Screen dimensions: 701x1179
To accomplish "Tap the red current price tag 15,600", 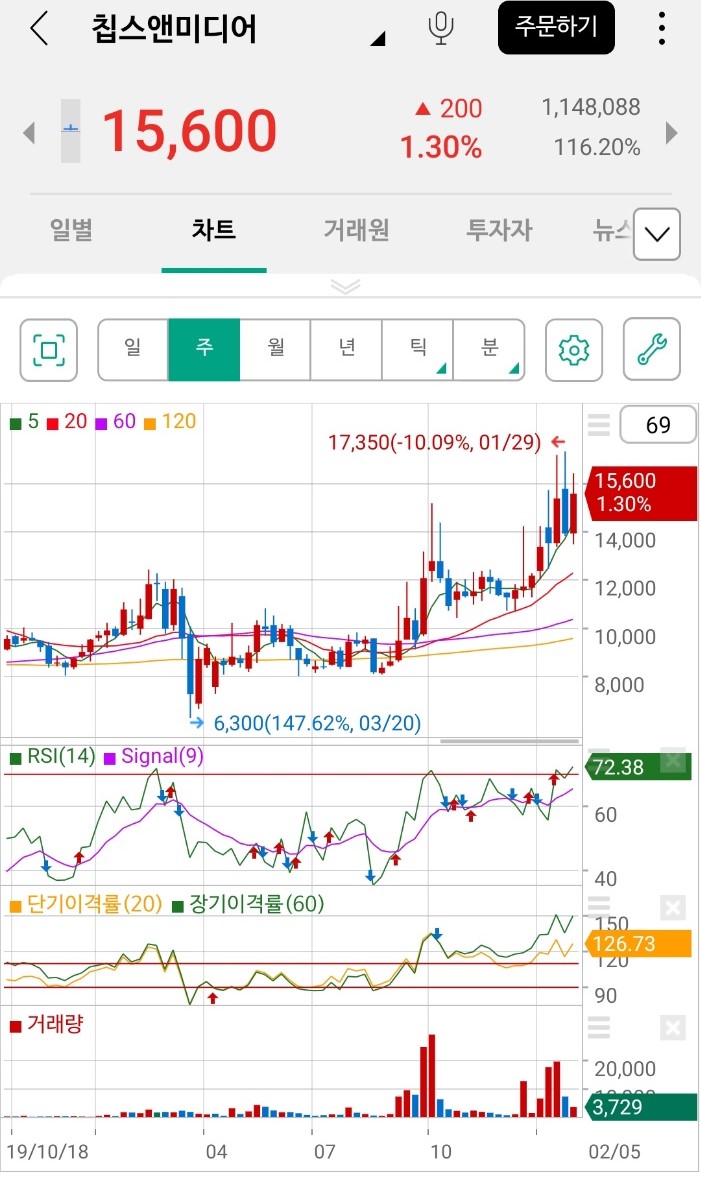I will pyautogui.click(x=642, y=493).
